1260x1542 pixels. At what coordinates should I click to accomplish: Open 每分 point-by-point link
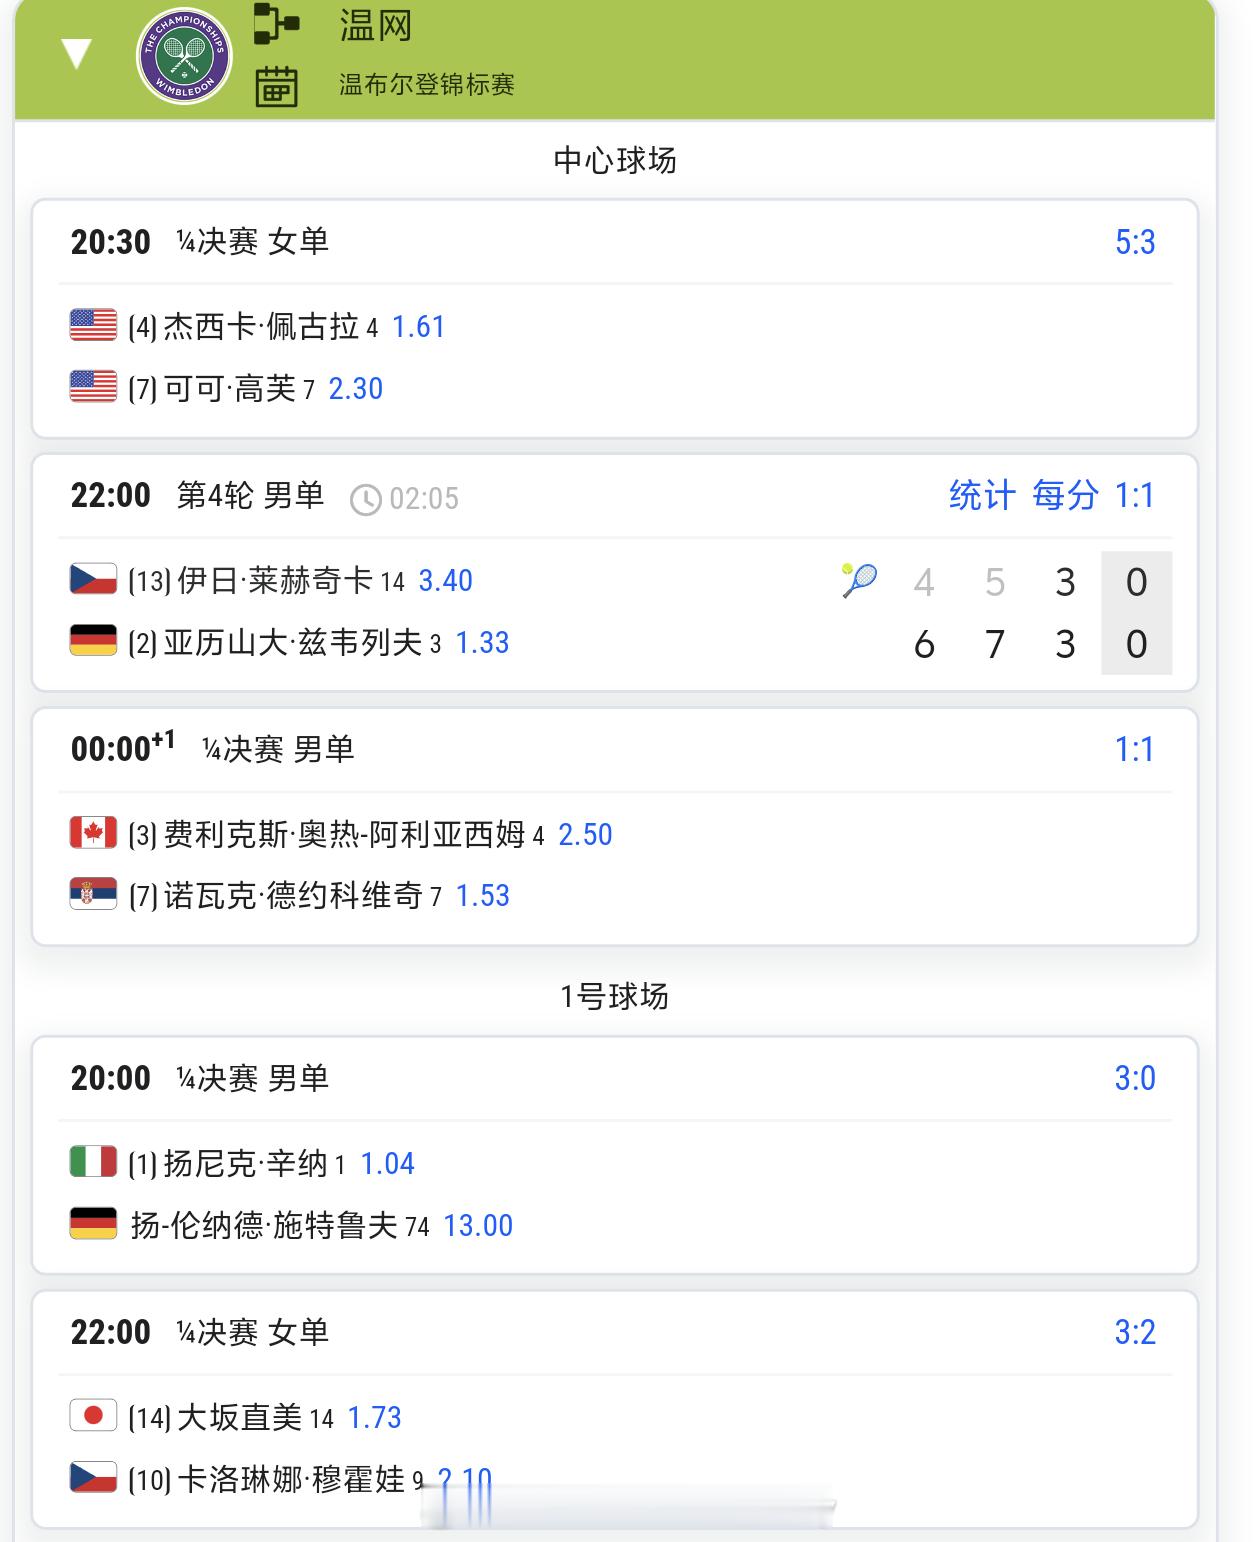pyautogui.click(x=1065, y=495)
